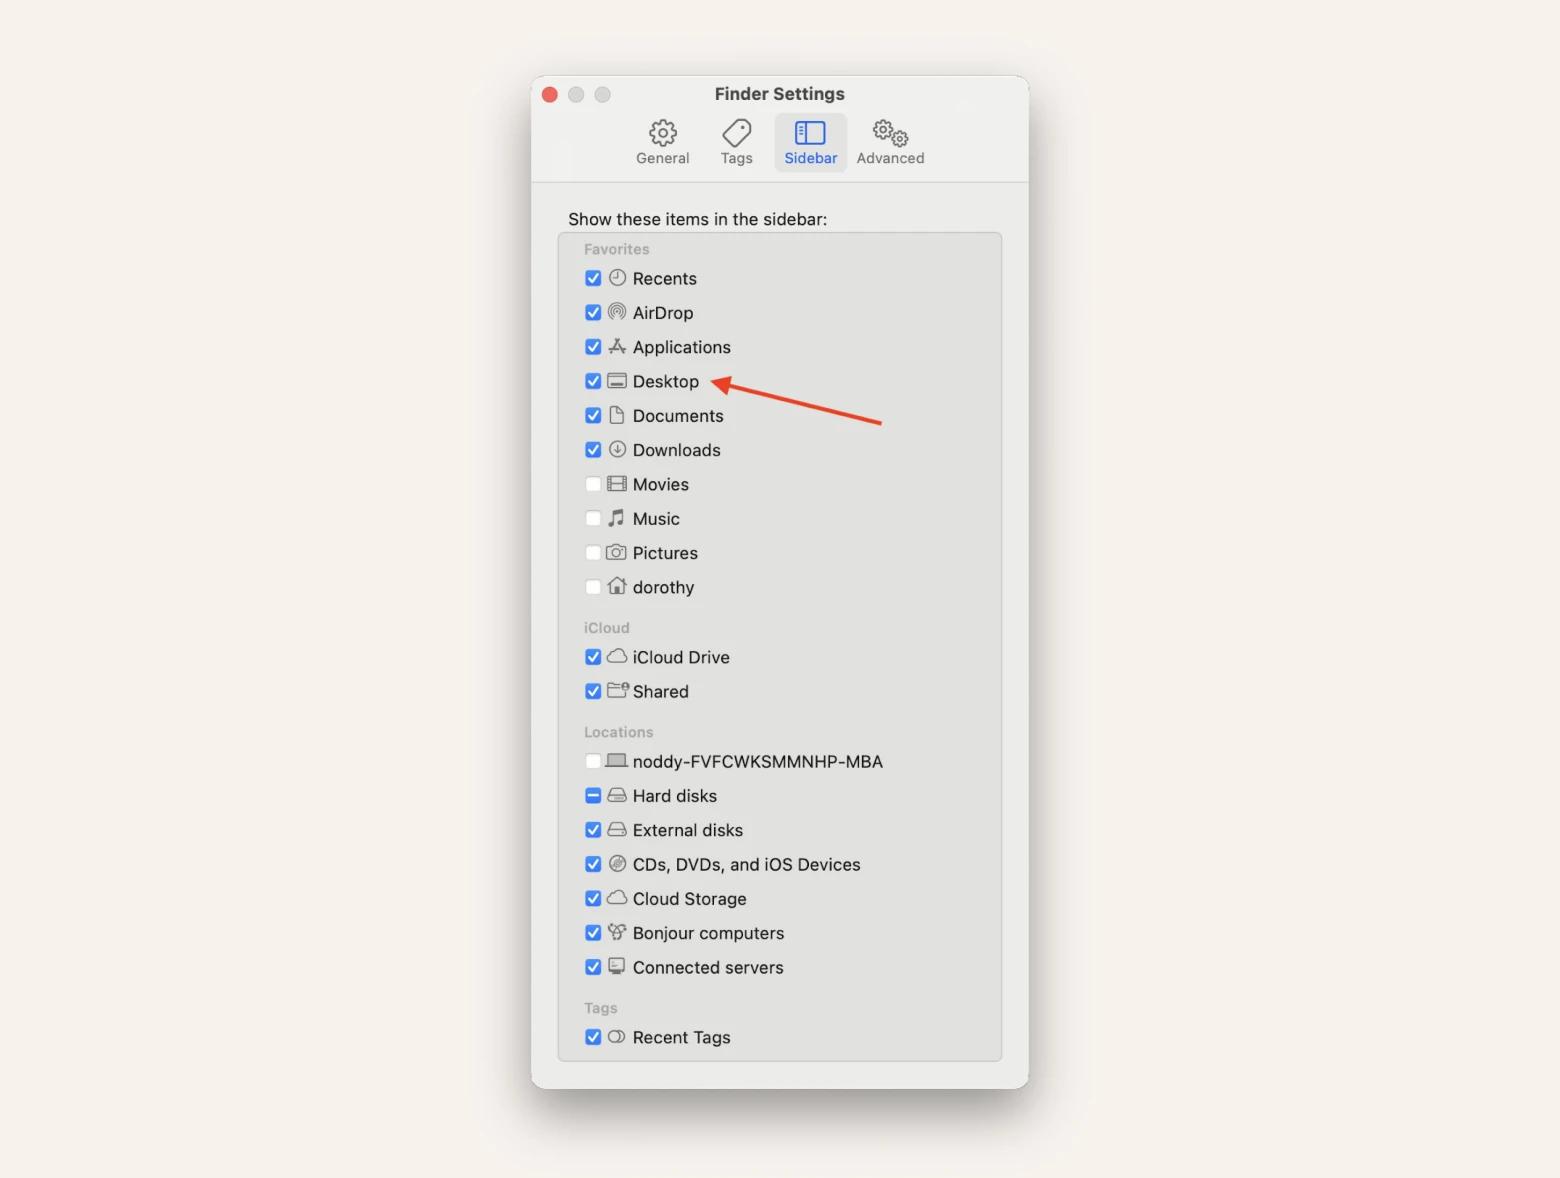Uncheck CDs, DVDs, and iOS Devices checkbox
The height and width of the screenshot is (1178, 1560).
coord(593,864)
